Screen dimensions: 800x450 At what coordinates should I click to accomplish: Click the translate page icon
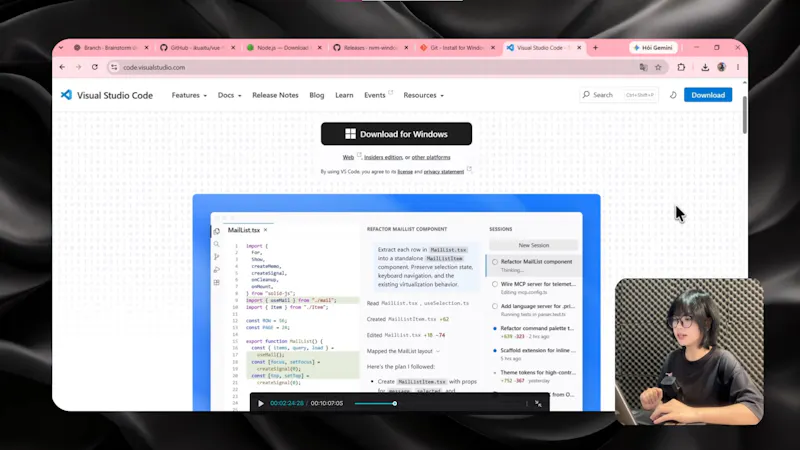[x=643, y=67]
